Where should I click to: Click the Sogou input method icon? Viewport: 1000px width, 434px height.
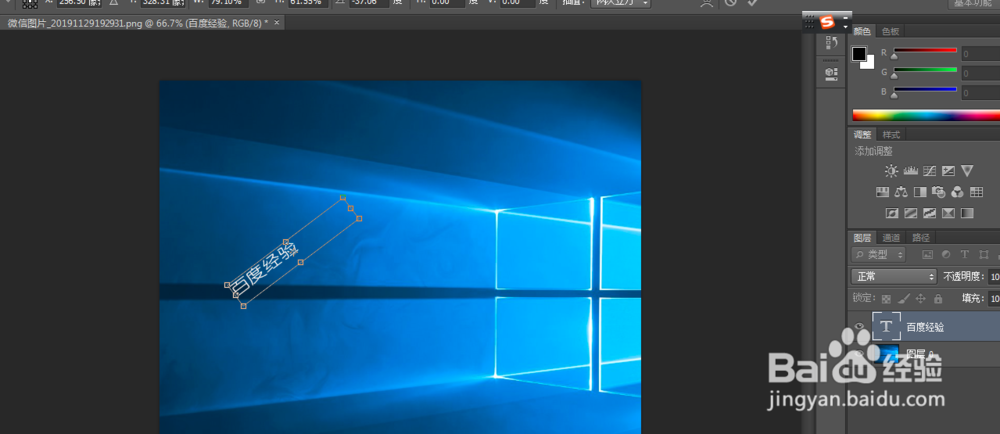pyautogui.click(x=827, y=23)
